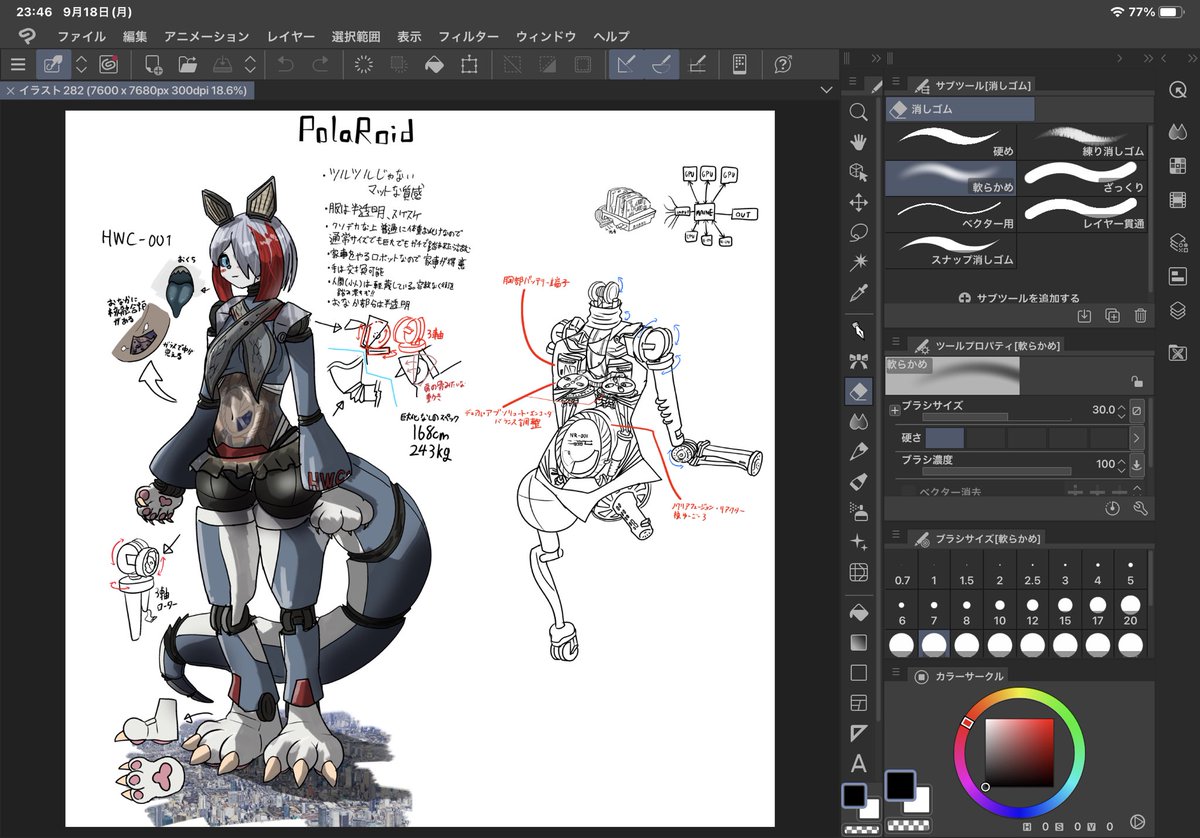Image resolution: width=1200 pixels, height=838 pixels.
Task: Select the Figure rectangle tool
Action: point(858,672)
